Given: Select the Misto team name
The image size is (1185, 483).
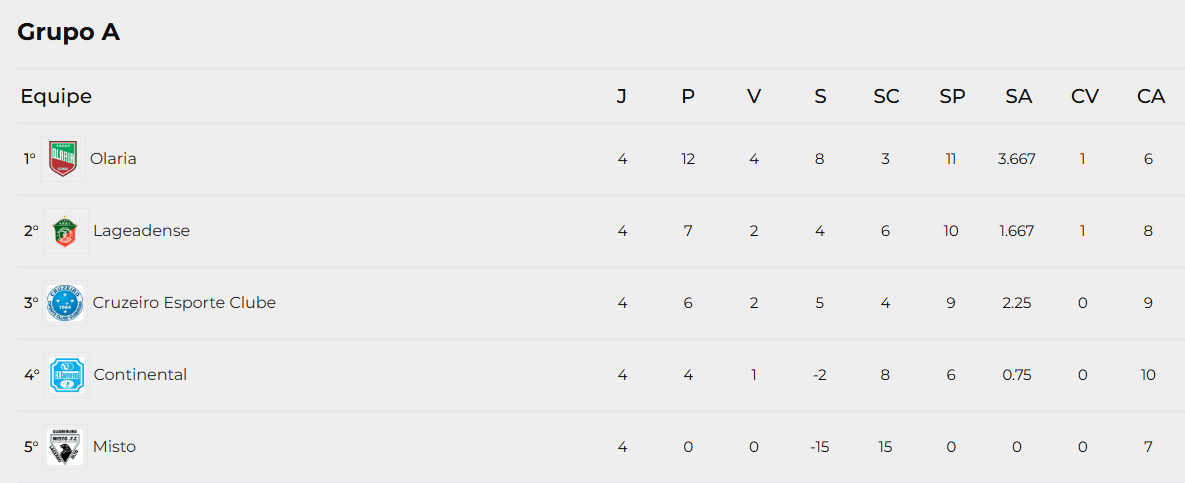Looking at the screenshot, I should tap(114, 447).
